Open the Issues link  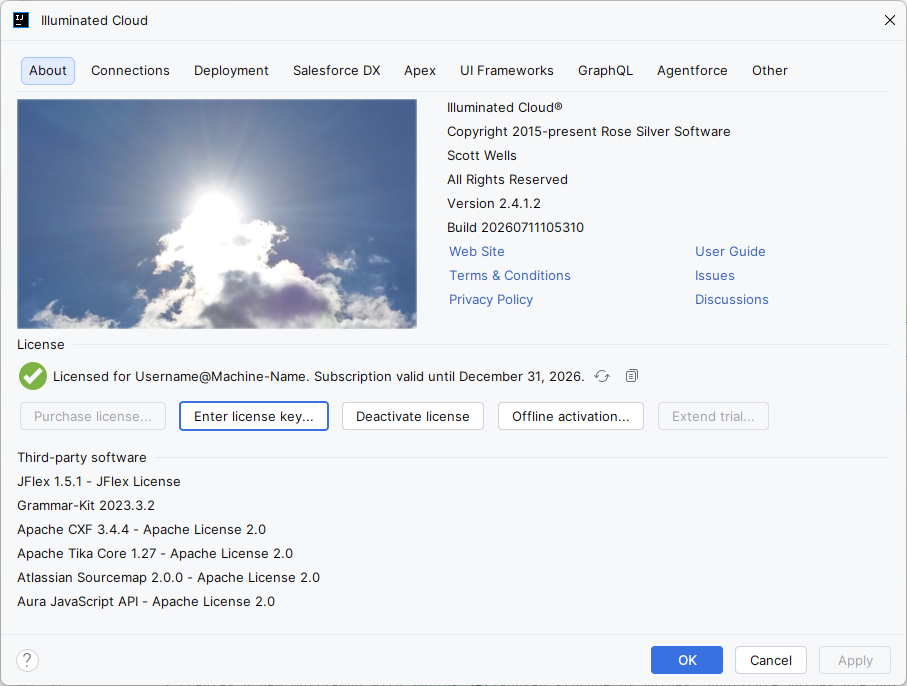pos(714,275)
